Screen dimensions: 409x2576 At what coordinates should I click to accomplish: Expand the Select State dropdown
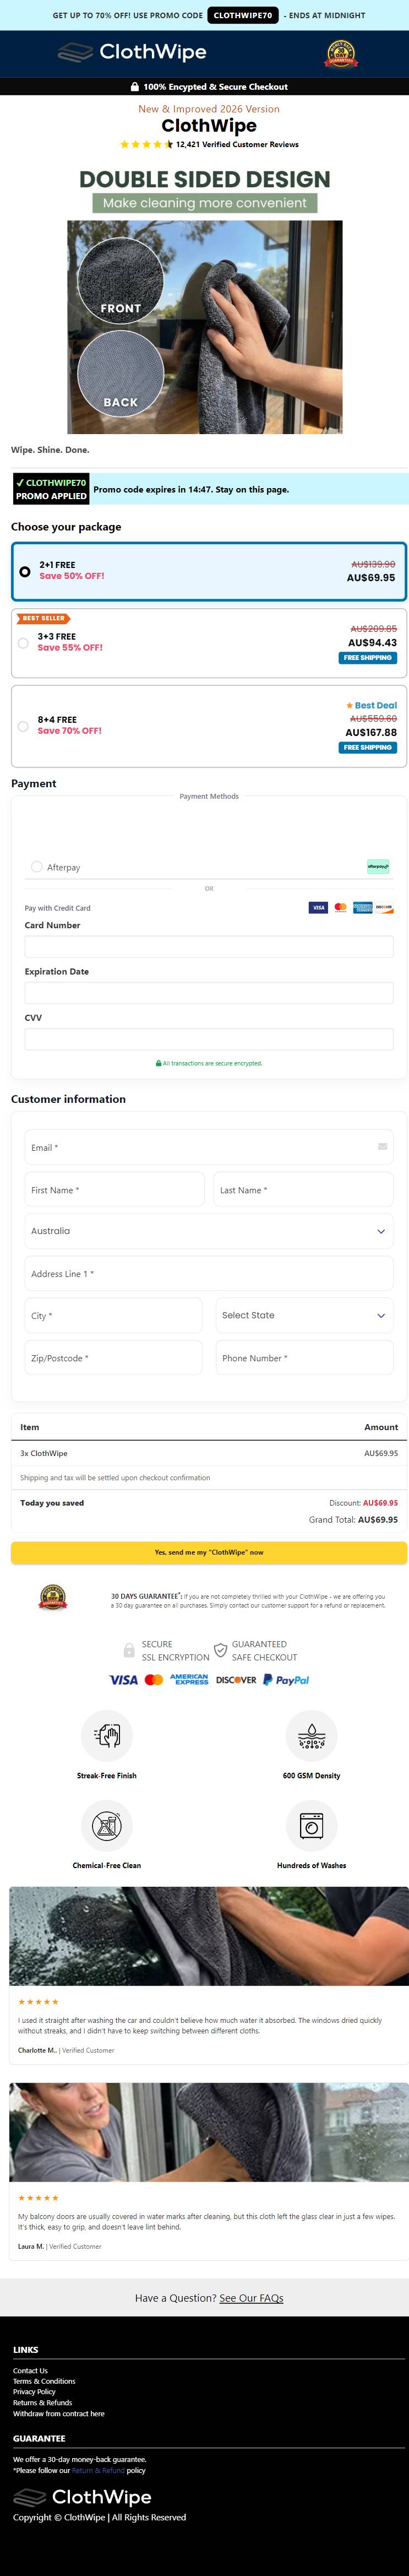pyautogui.click(x=304, y=1315)
